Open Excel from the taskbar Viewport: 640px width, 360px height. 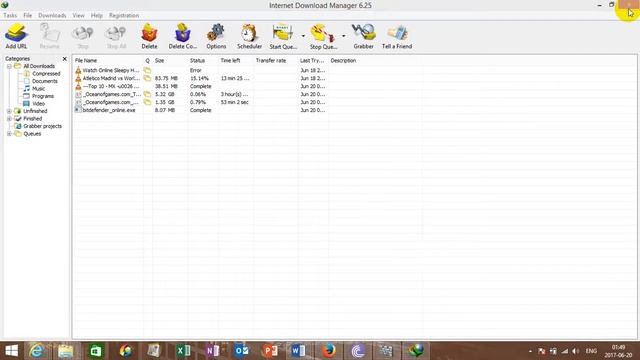tap(183, 351)
